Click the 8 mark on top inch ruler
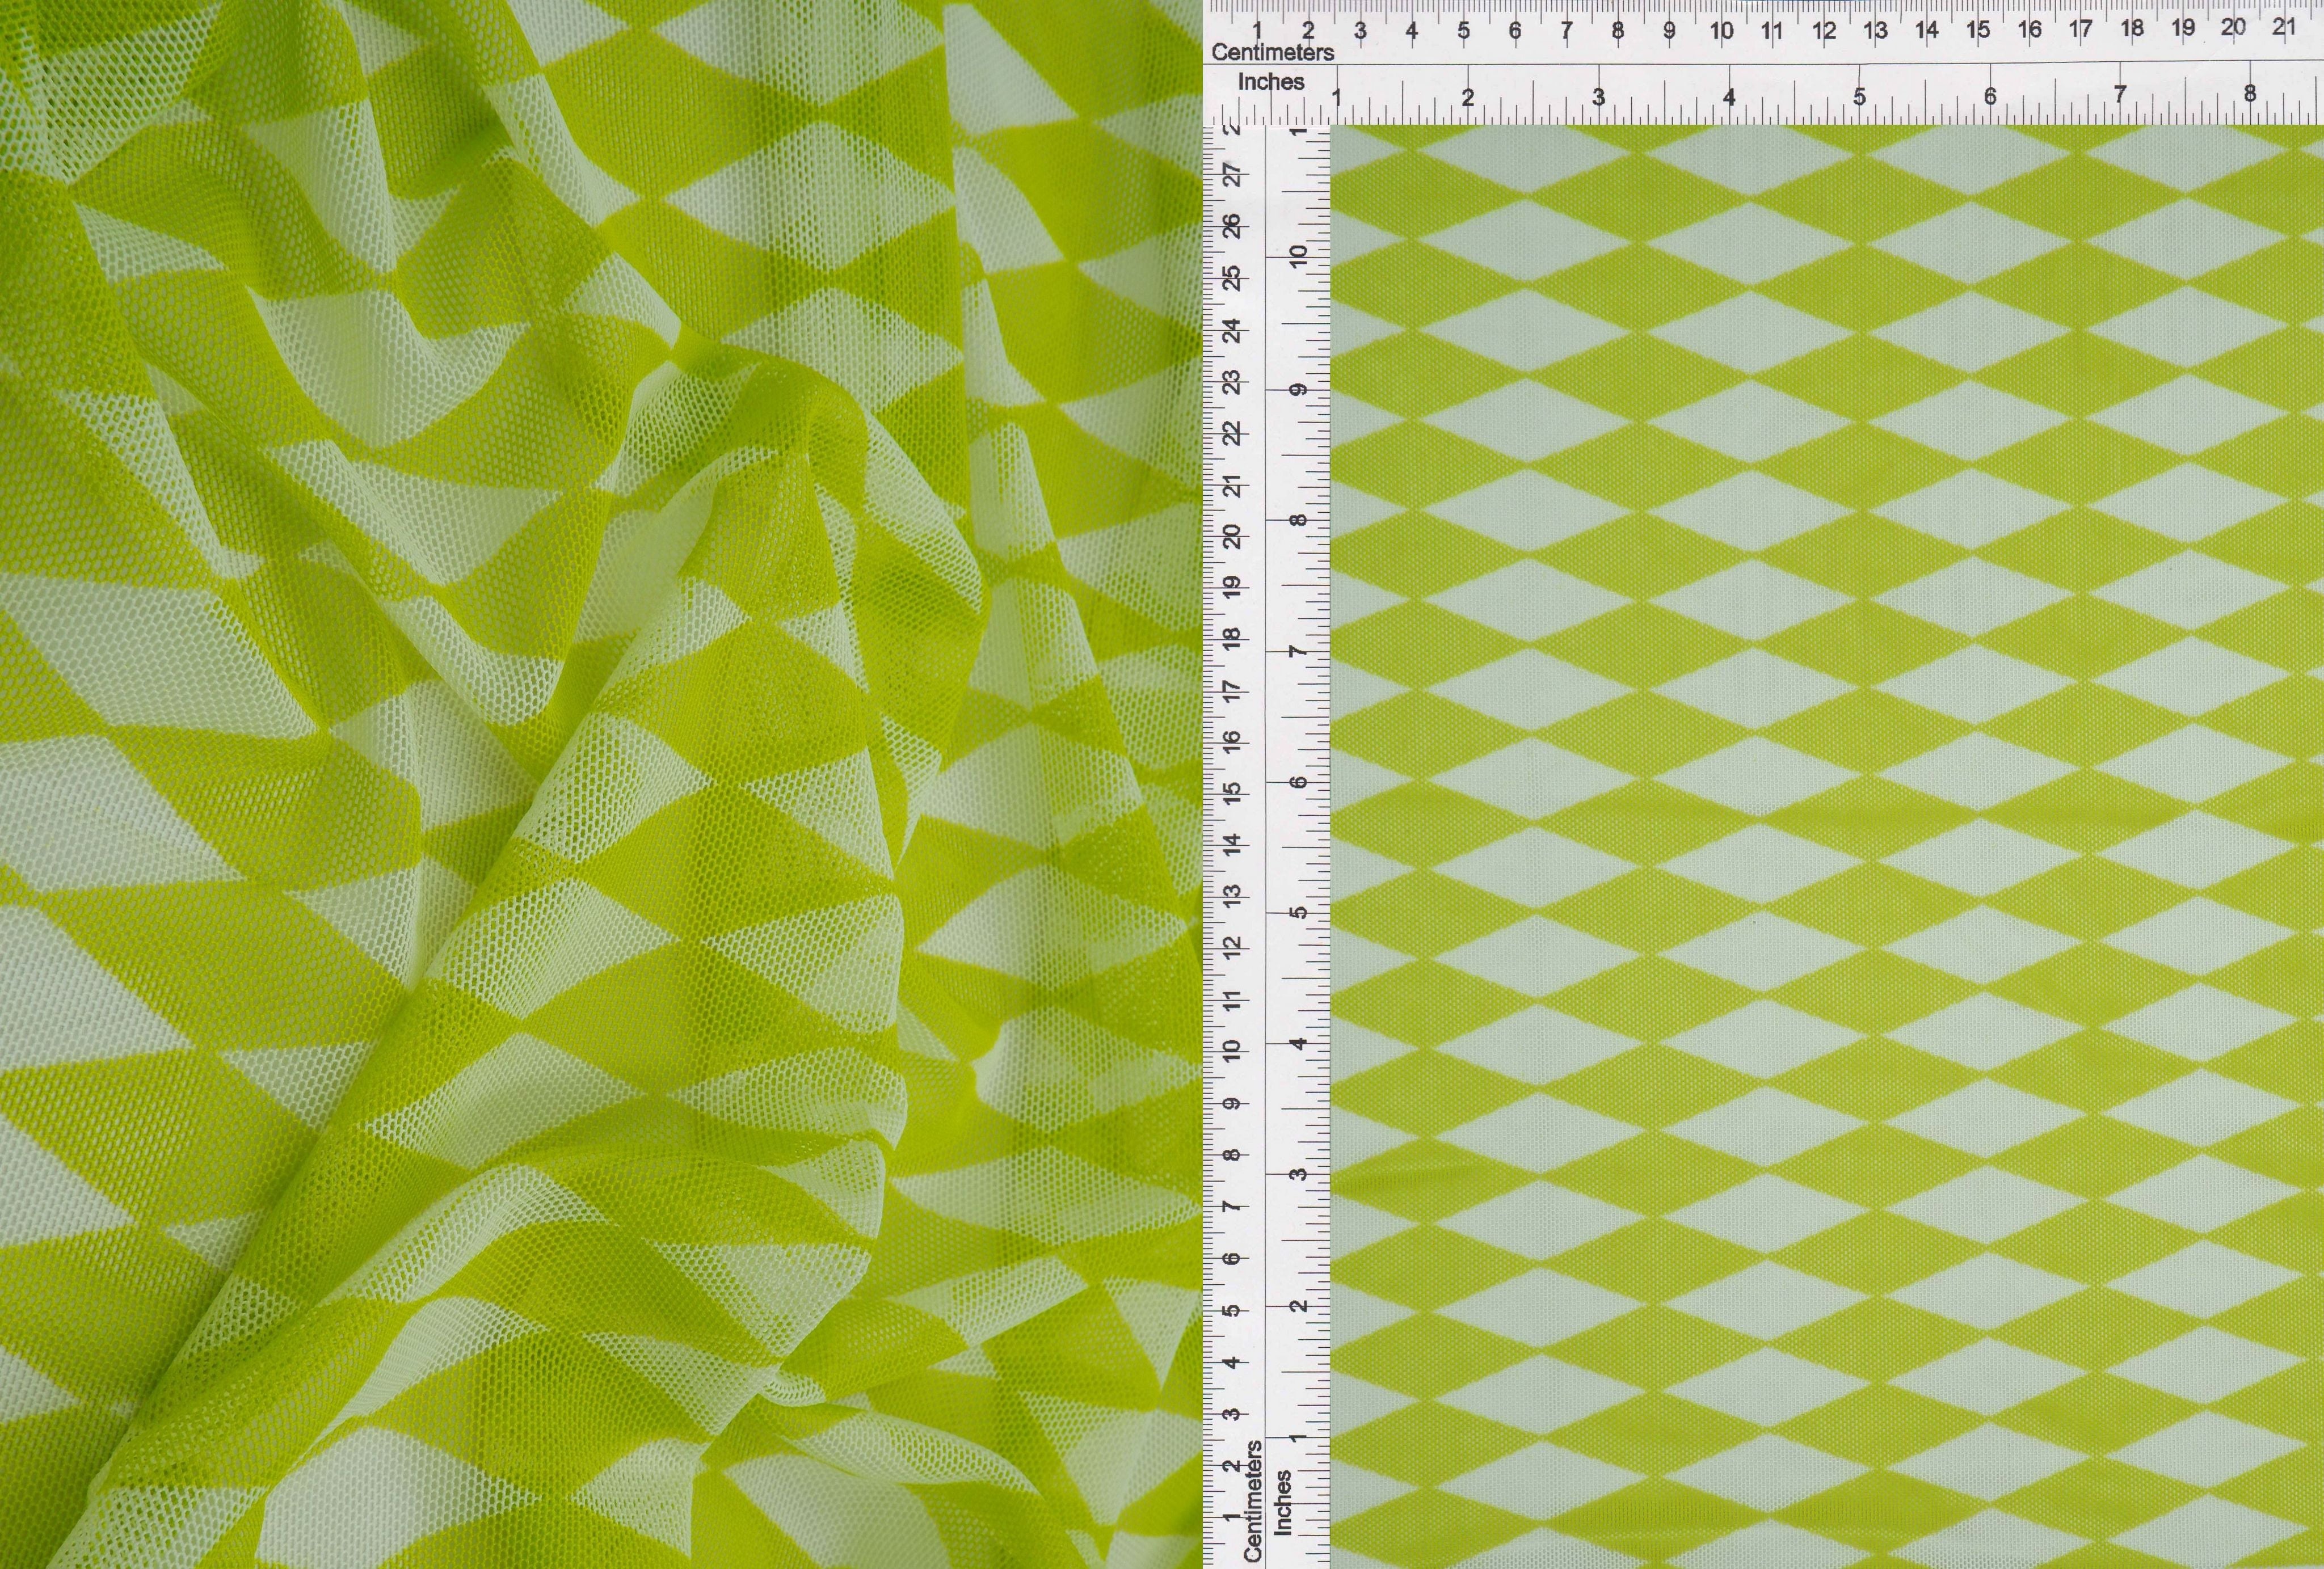 pos(2250,94)
